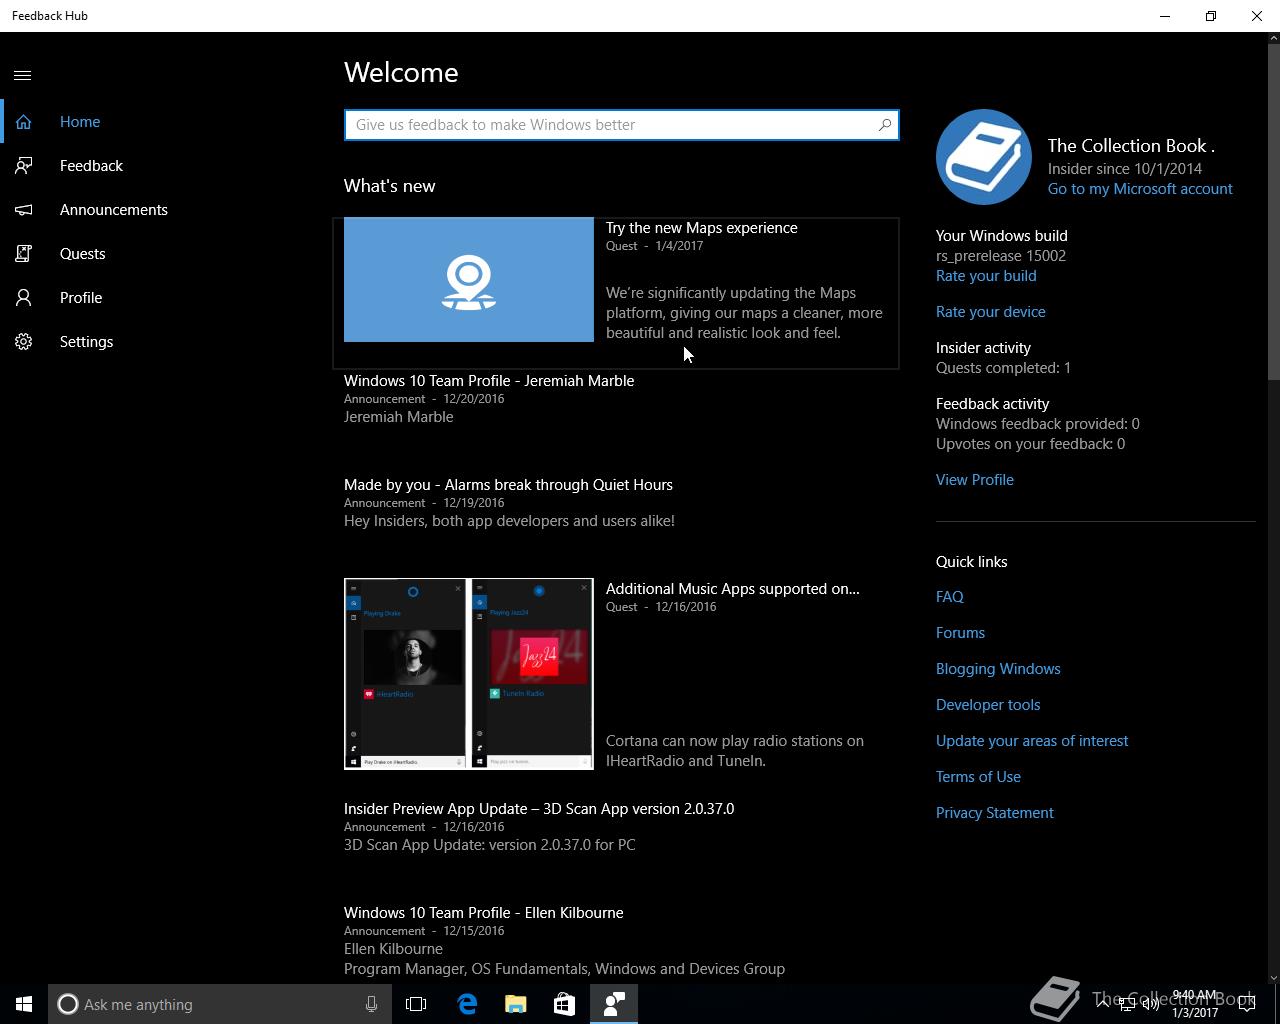Click the search magnifier icon in feedback box
The image size is (1280, 1024).
(x=884, y=125)
